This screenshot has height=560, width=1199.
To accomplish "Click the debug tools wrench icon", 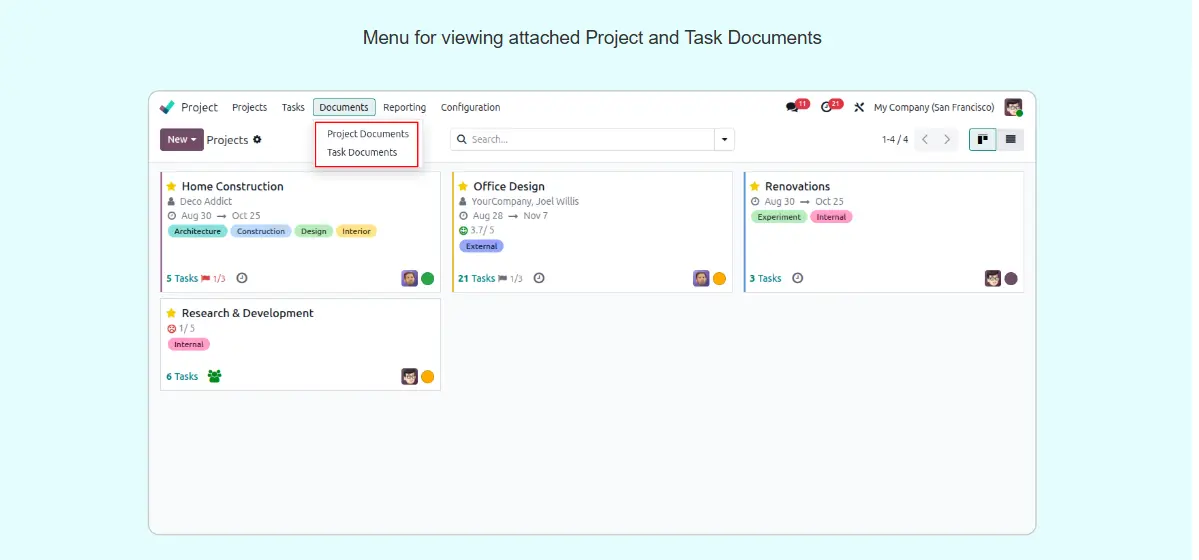I will [859, 107].
